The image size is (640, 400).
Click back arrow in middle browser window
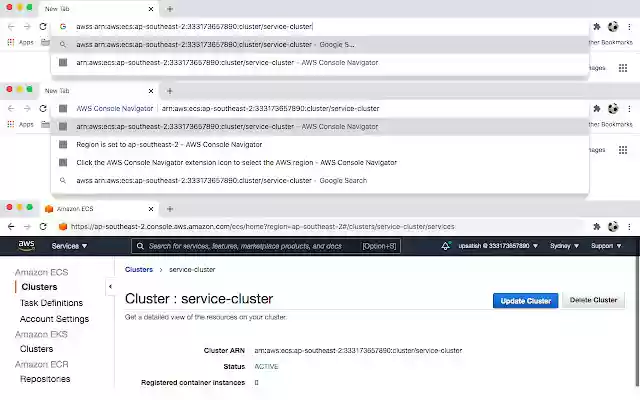pos(11,109)
